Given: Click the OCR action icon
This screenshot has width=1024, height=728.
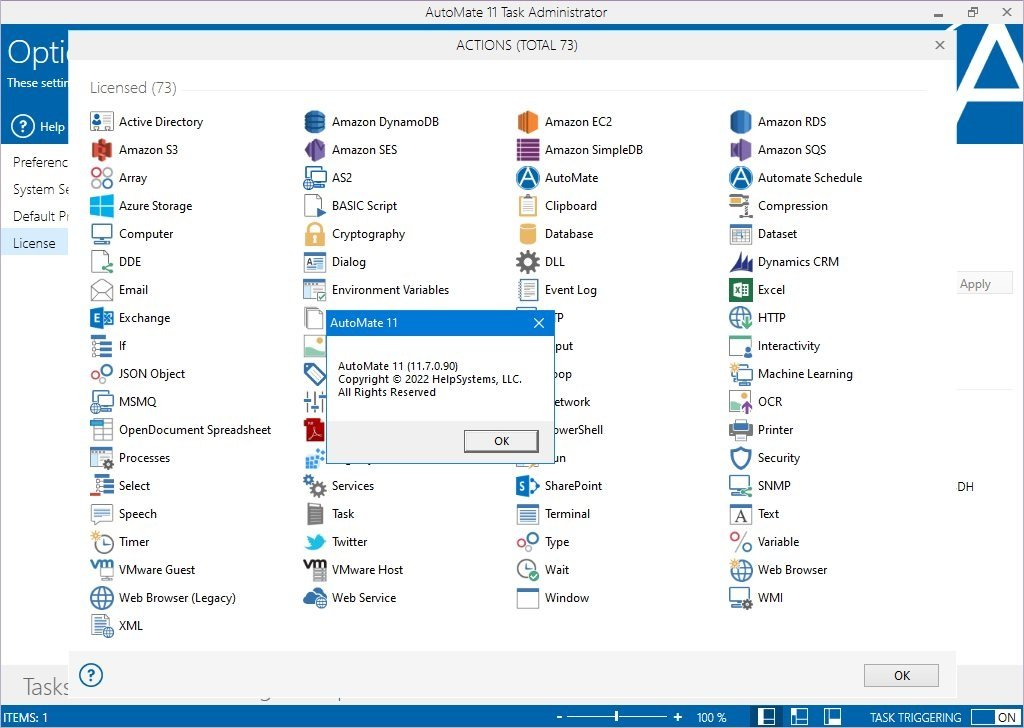Looking at the screenshot, I should 741,402.
